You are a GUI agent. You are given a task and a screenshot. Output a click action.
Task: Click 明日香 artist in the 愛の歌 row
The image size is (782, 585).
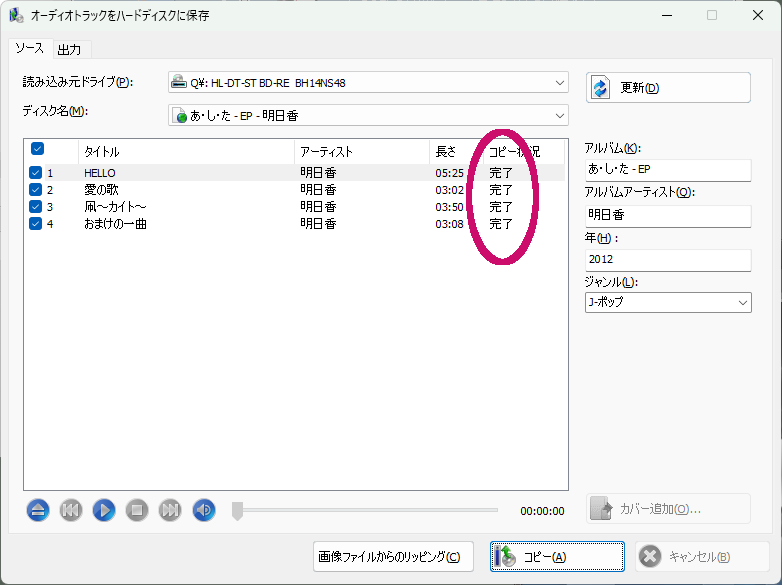coord(318,190)
